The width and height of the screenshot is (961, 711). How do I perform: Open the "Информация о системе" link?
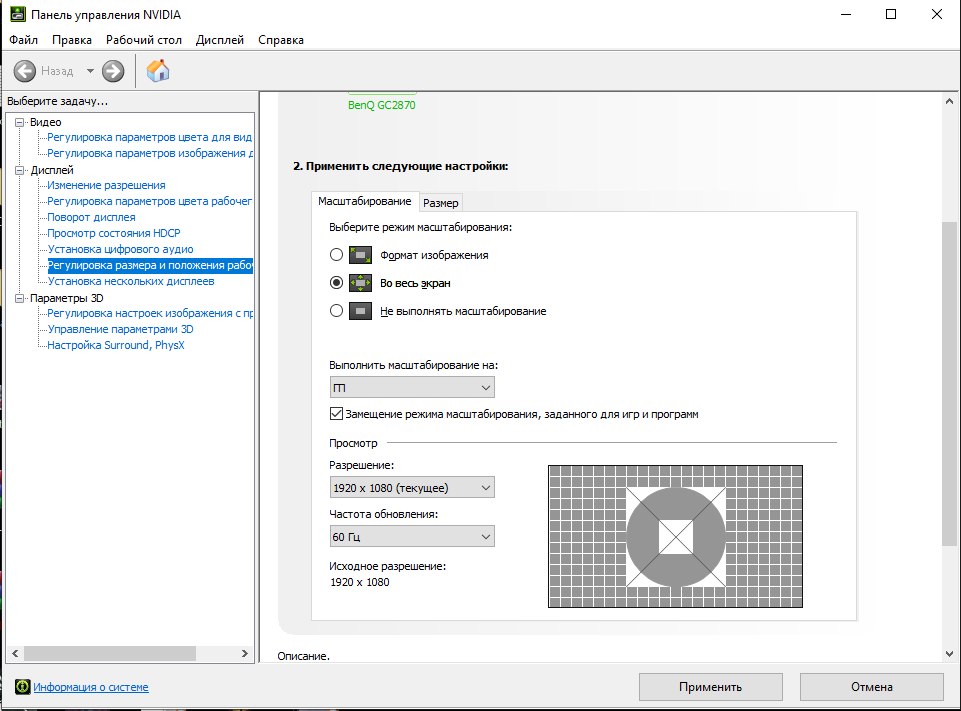point(91,687)
